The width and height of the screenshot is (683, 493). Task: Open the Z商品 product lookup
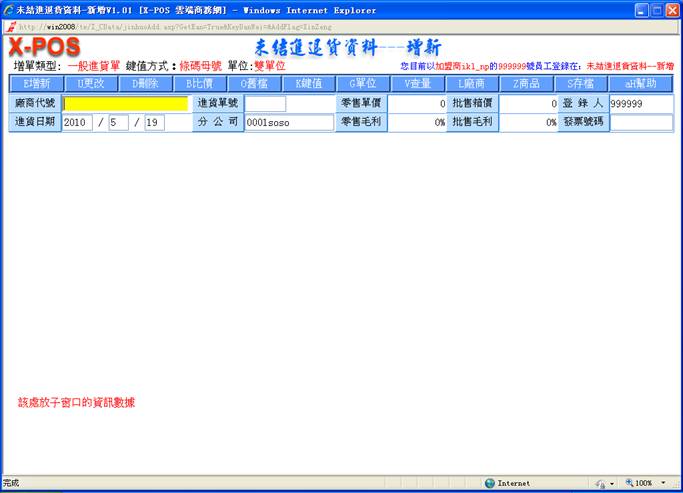tap(526, 84)
